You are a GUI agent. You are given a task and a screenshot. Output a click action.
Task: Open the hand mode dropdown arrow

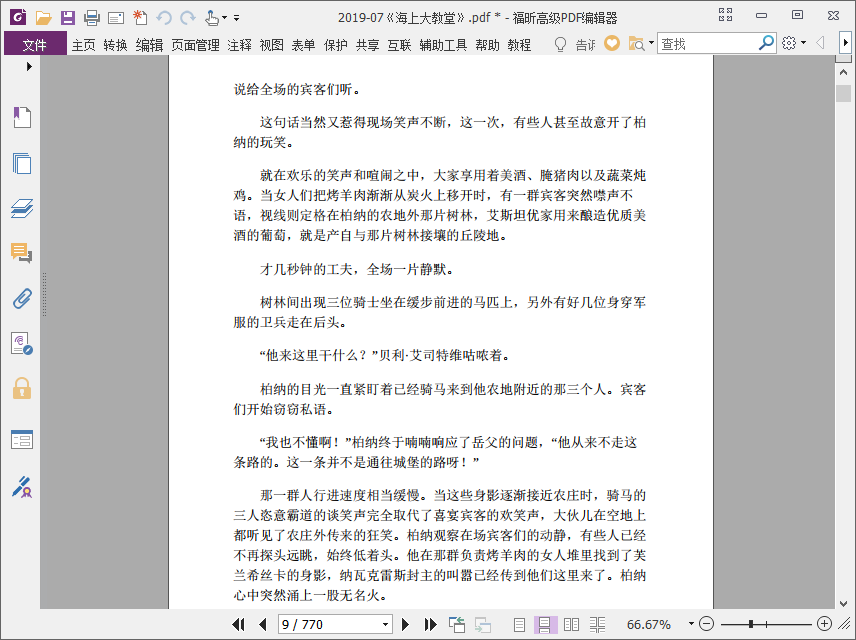[x=224, y=18]
